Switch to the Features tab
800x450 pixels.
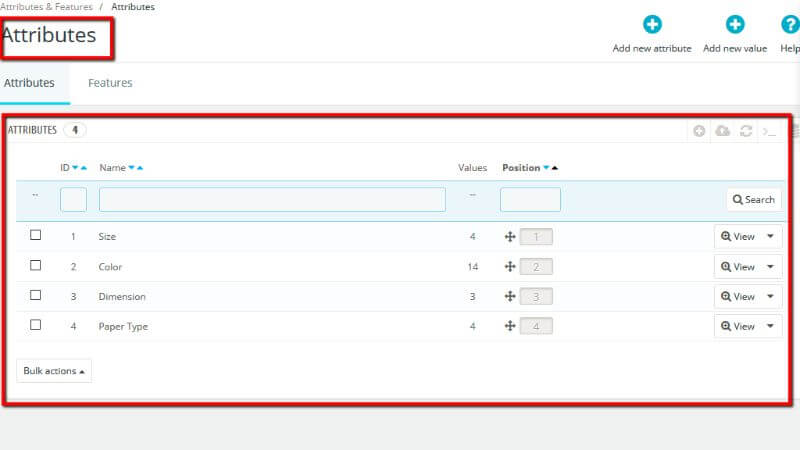pyautogui.click(x=110, y=83)
